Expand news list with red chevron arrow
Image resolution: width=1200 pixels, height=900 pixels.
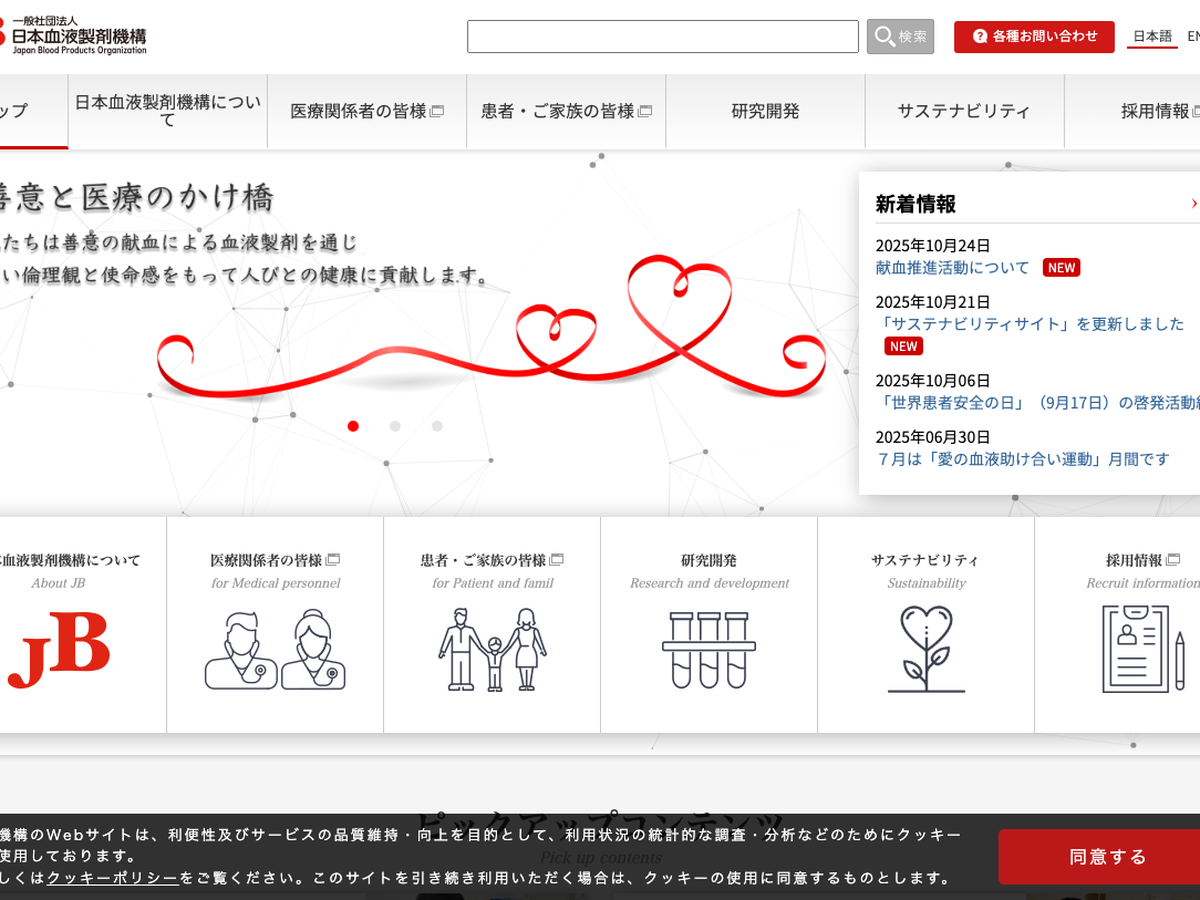[1193, 204]
